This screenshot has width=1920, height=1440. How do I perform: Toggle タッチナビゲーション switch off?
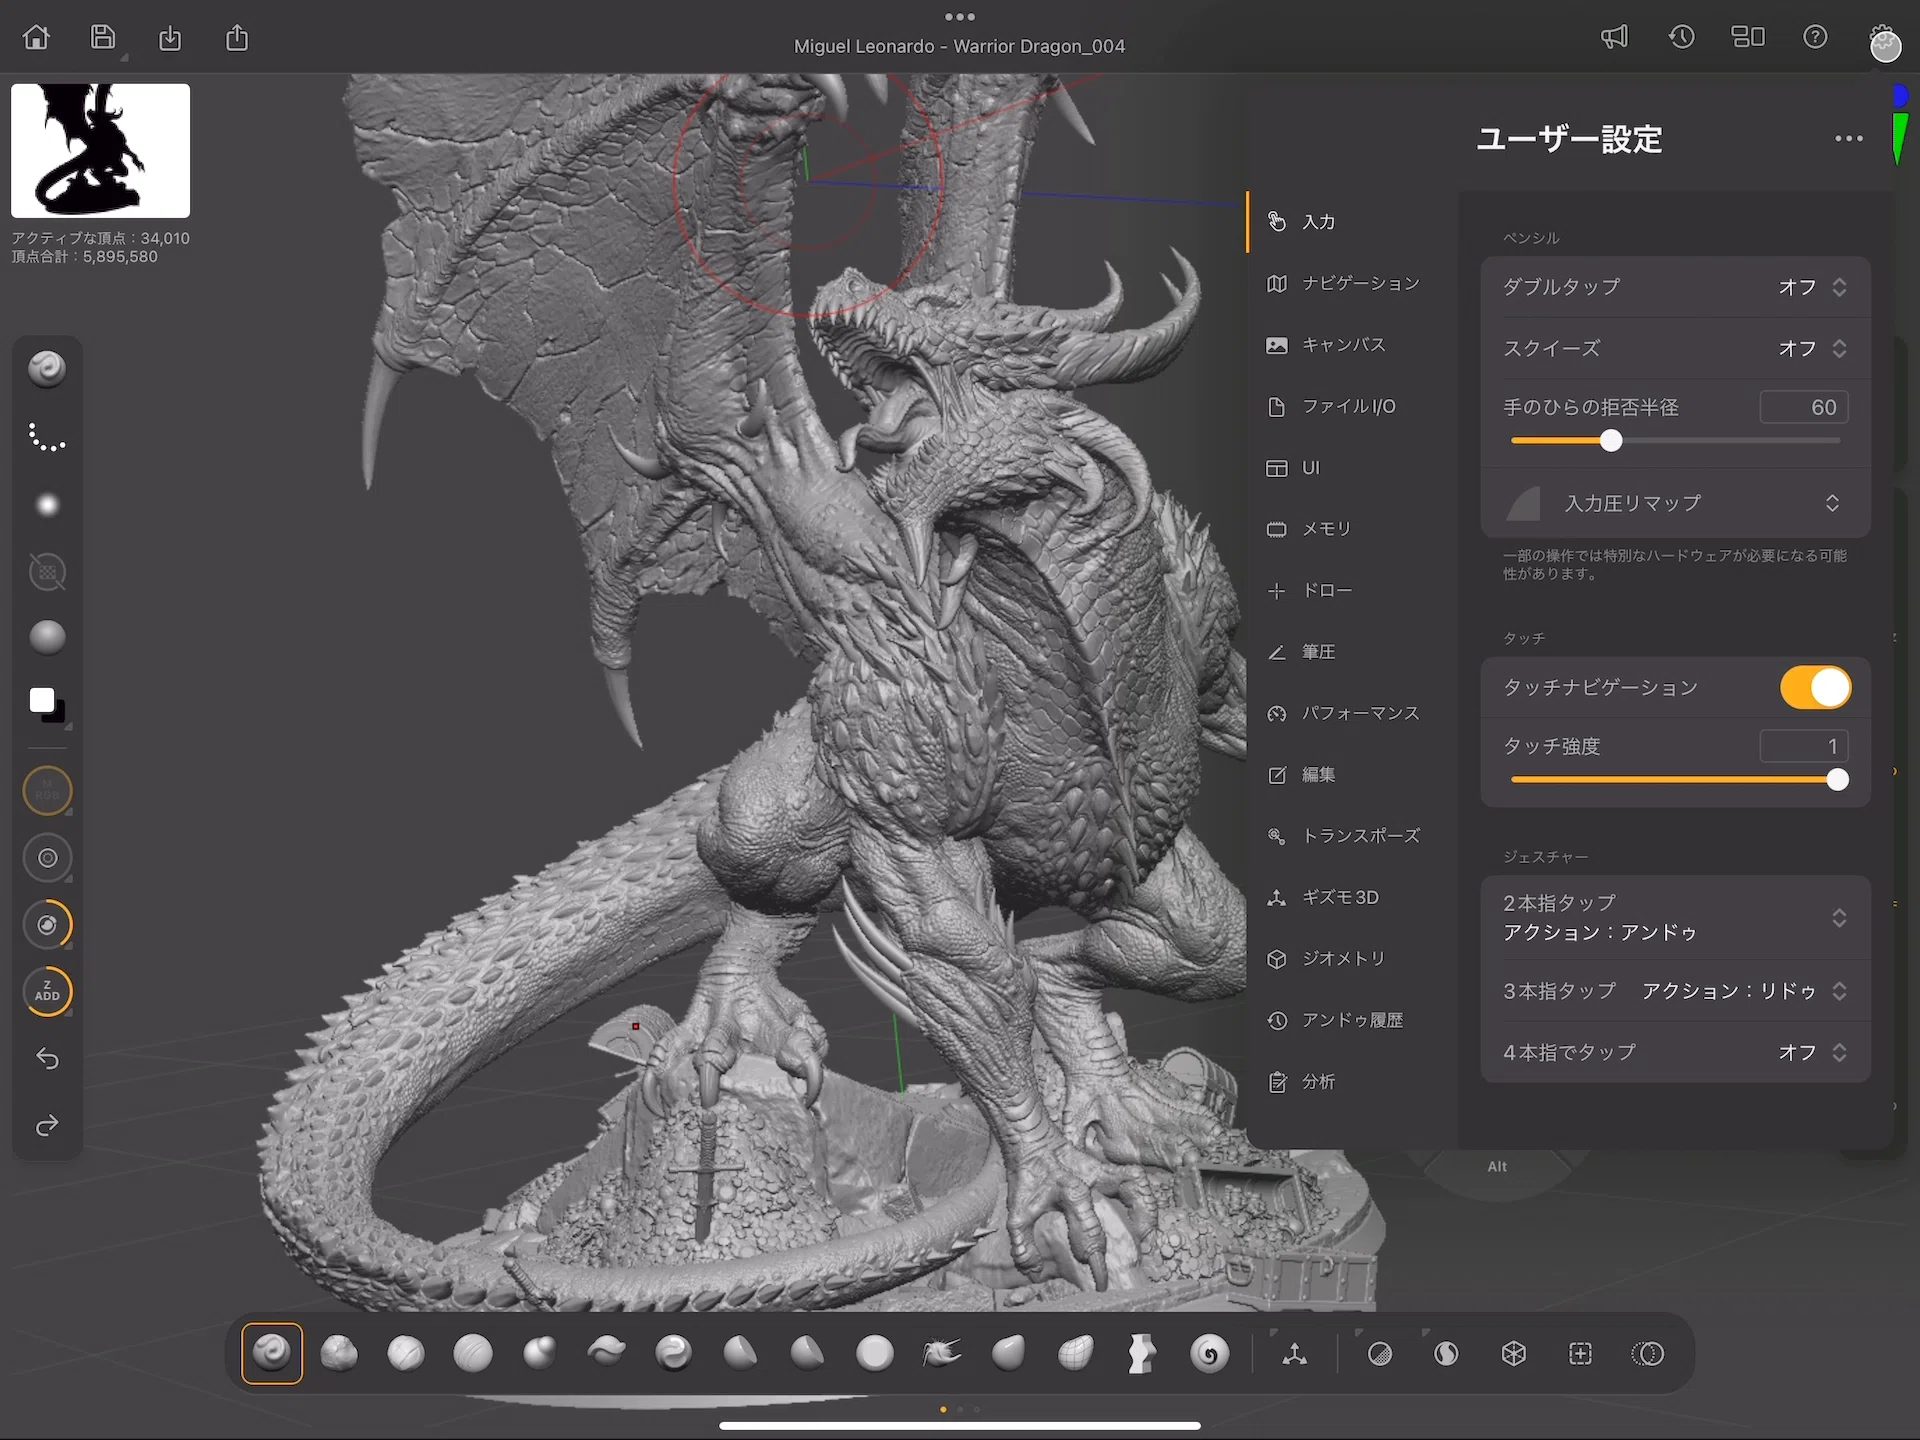[x=1815, y=688]
